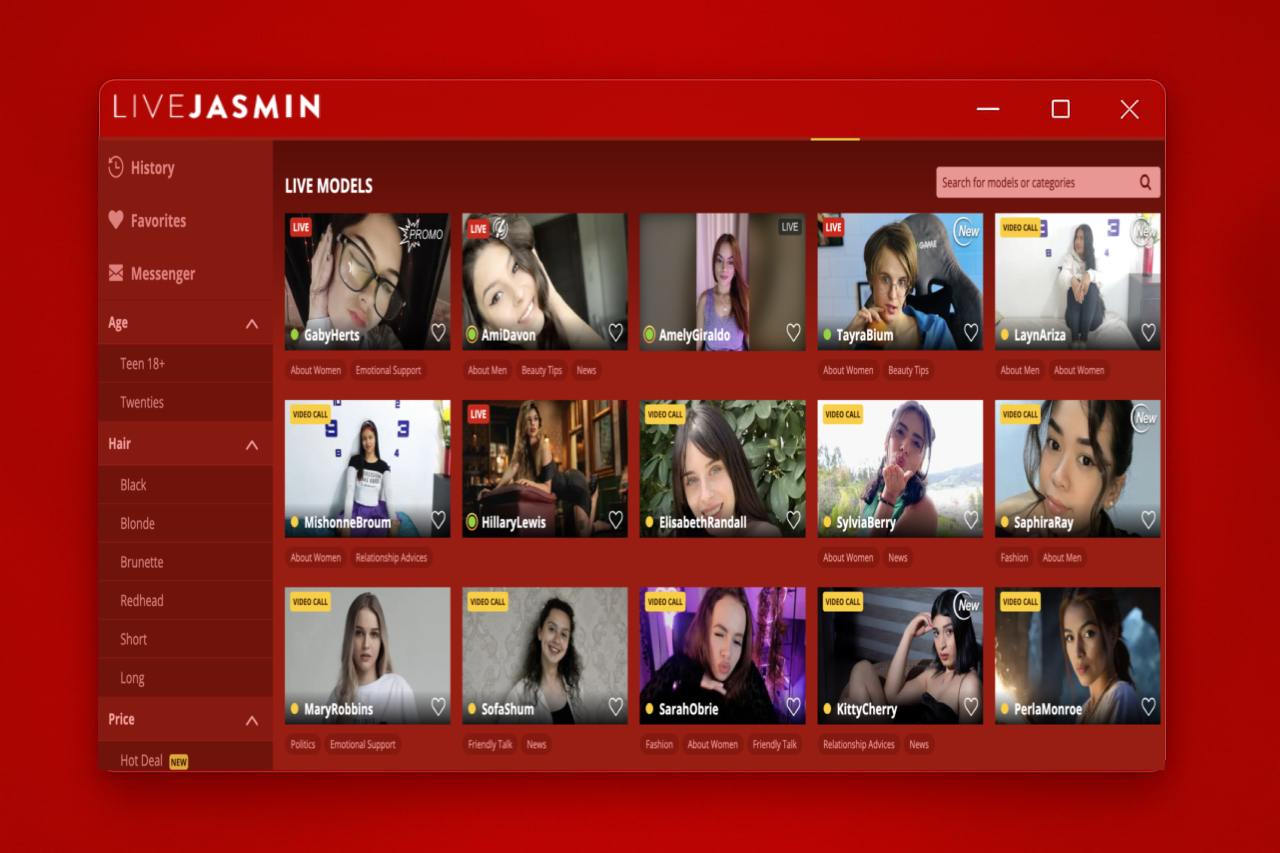The height and width of the screenshot is (853, 1280).
Task: Click the PROMO badge on GabyHerts
Action: pos(423,234)
